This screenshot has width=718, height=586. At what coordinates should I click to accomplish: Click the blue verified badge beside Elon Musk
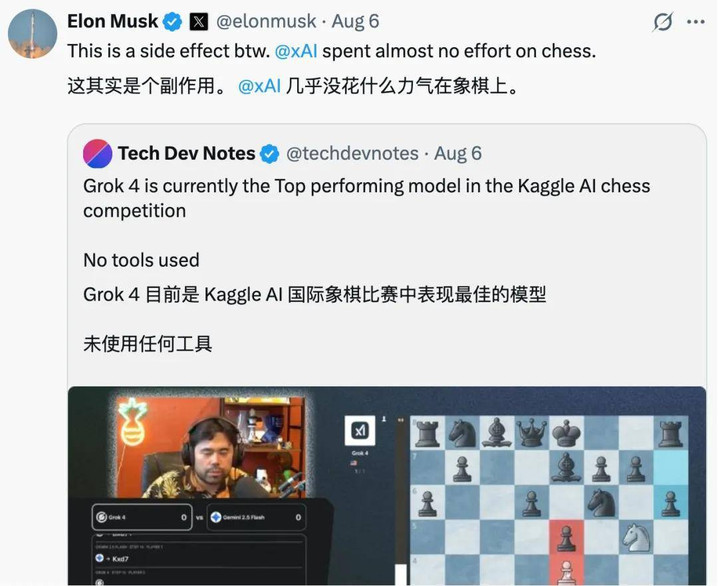172,22
